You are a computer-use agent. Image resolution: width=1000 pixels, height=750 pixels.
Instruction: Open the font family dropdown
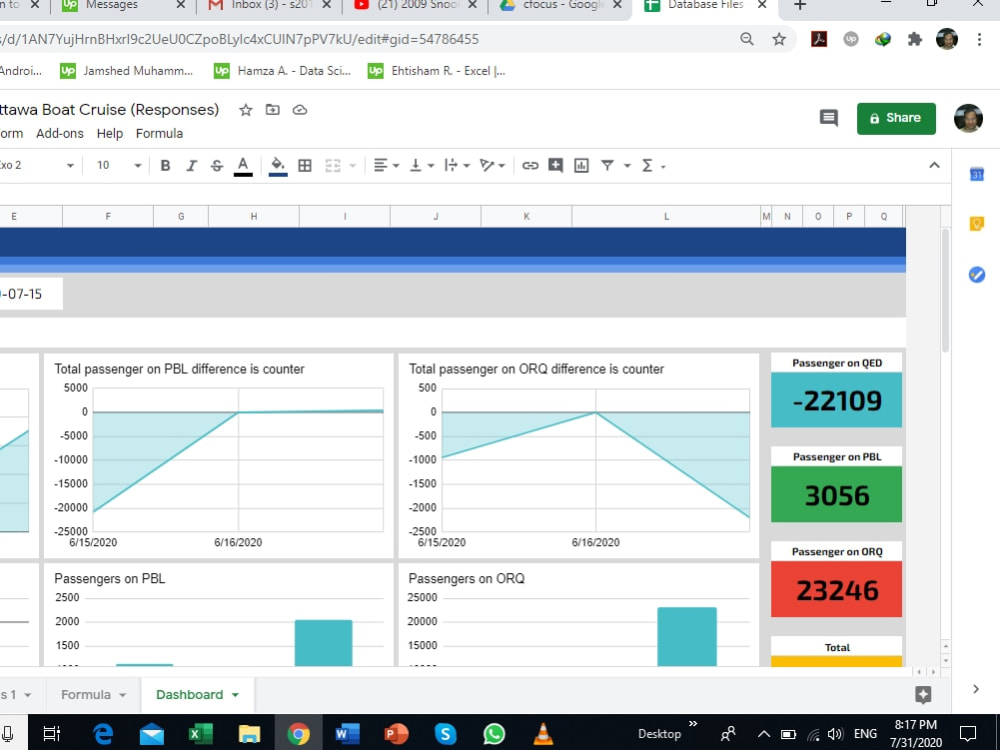(37, 166)
